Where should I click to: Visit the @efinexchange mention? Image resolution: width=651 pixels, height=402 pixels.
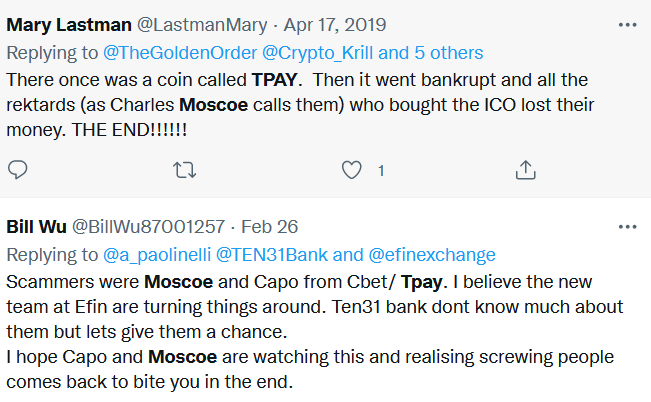432,255
